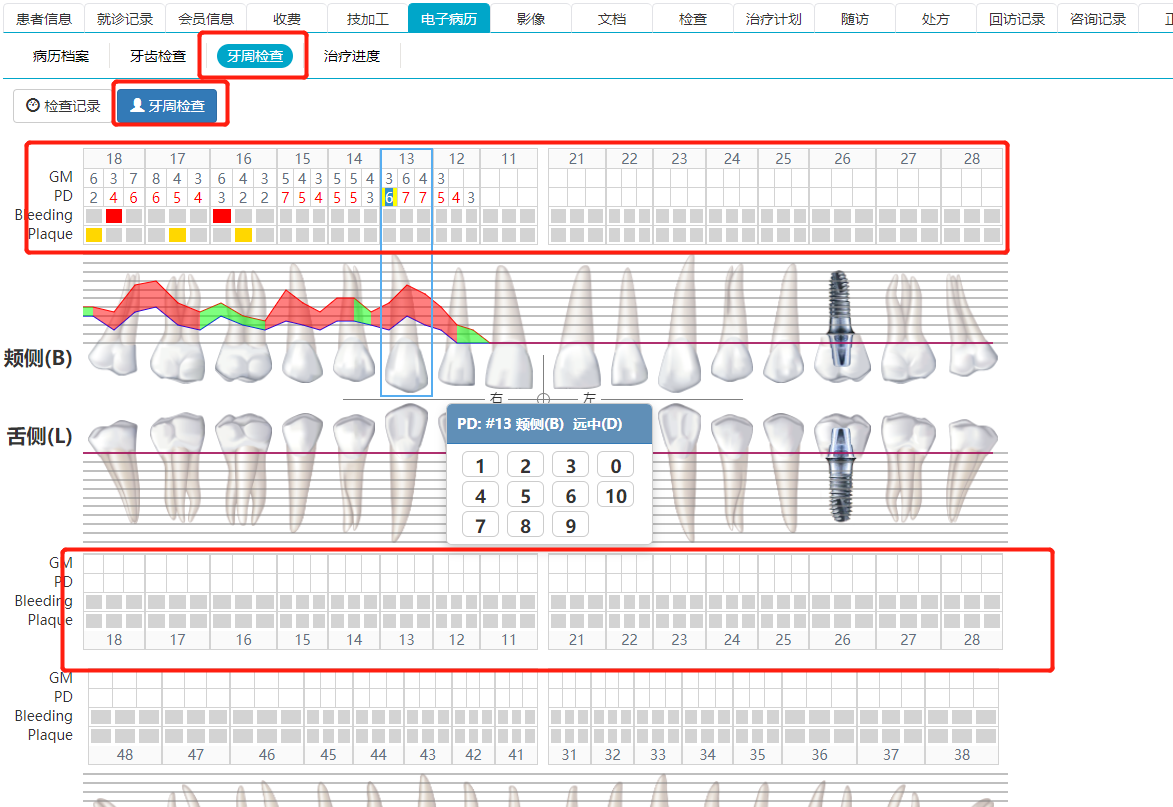This screenshot has height=807, width=1173.
Task: Click tooth number 48 in lower chart
Action: point(125,755)
